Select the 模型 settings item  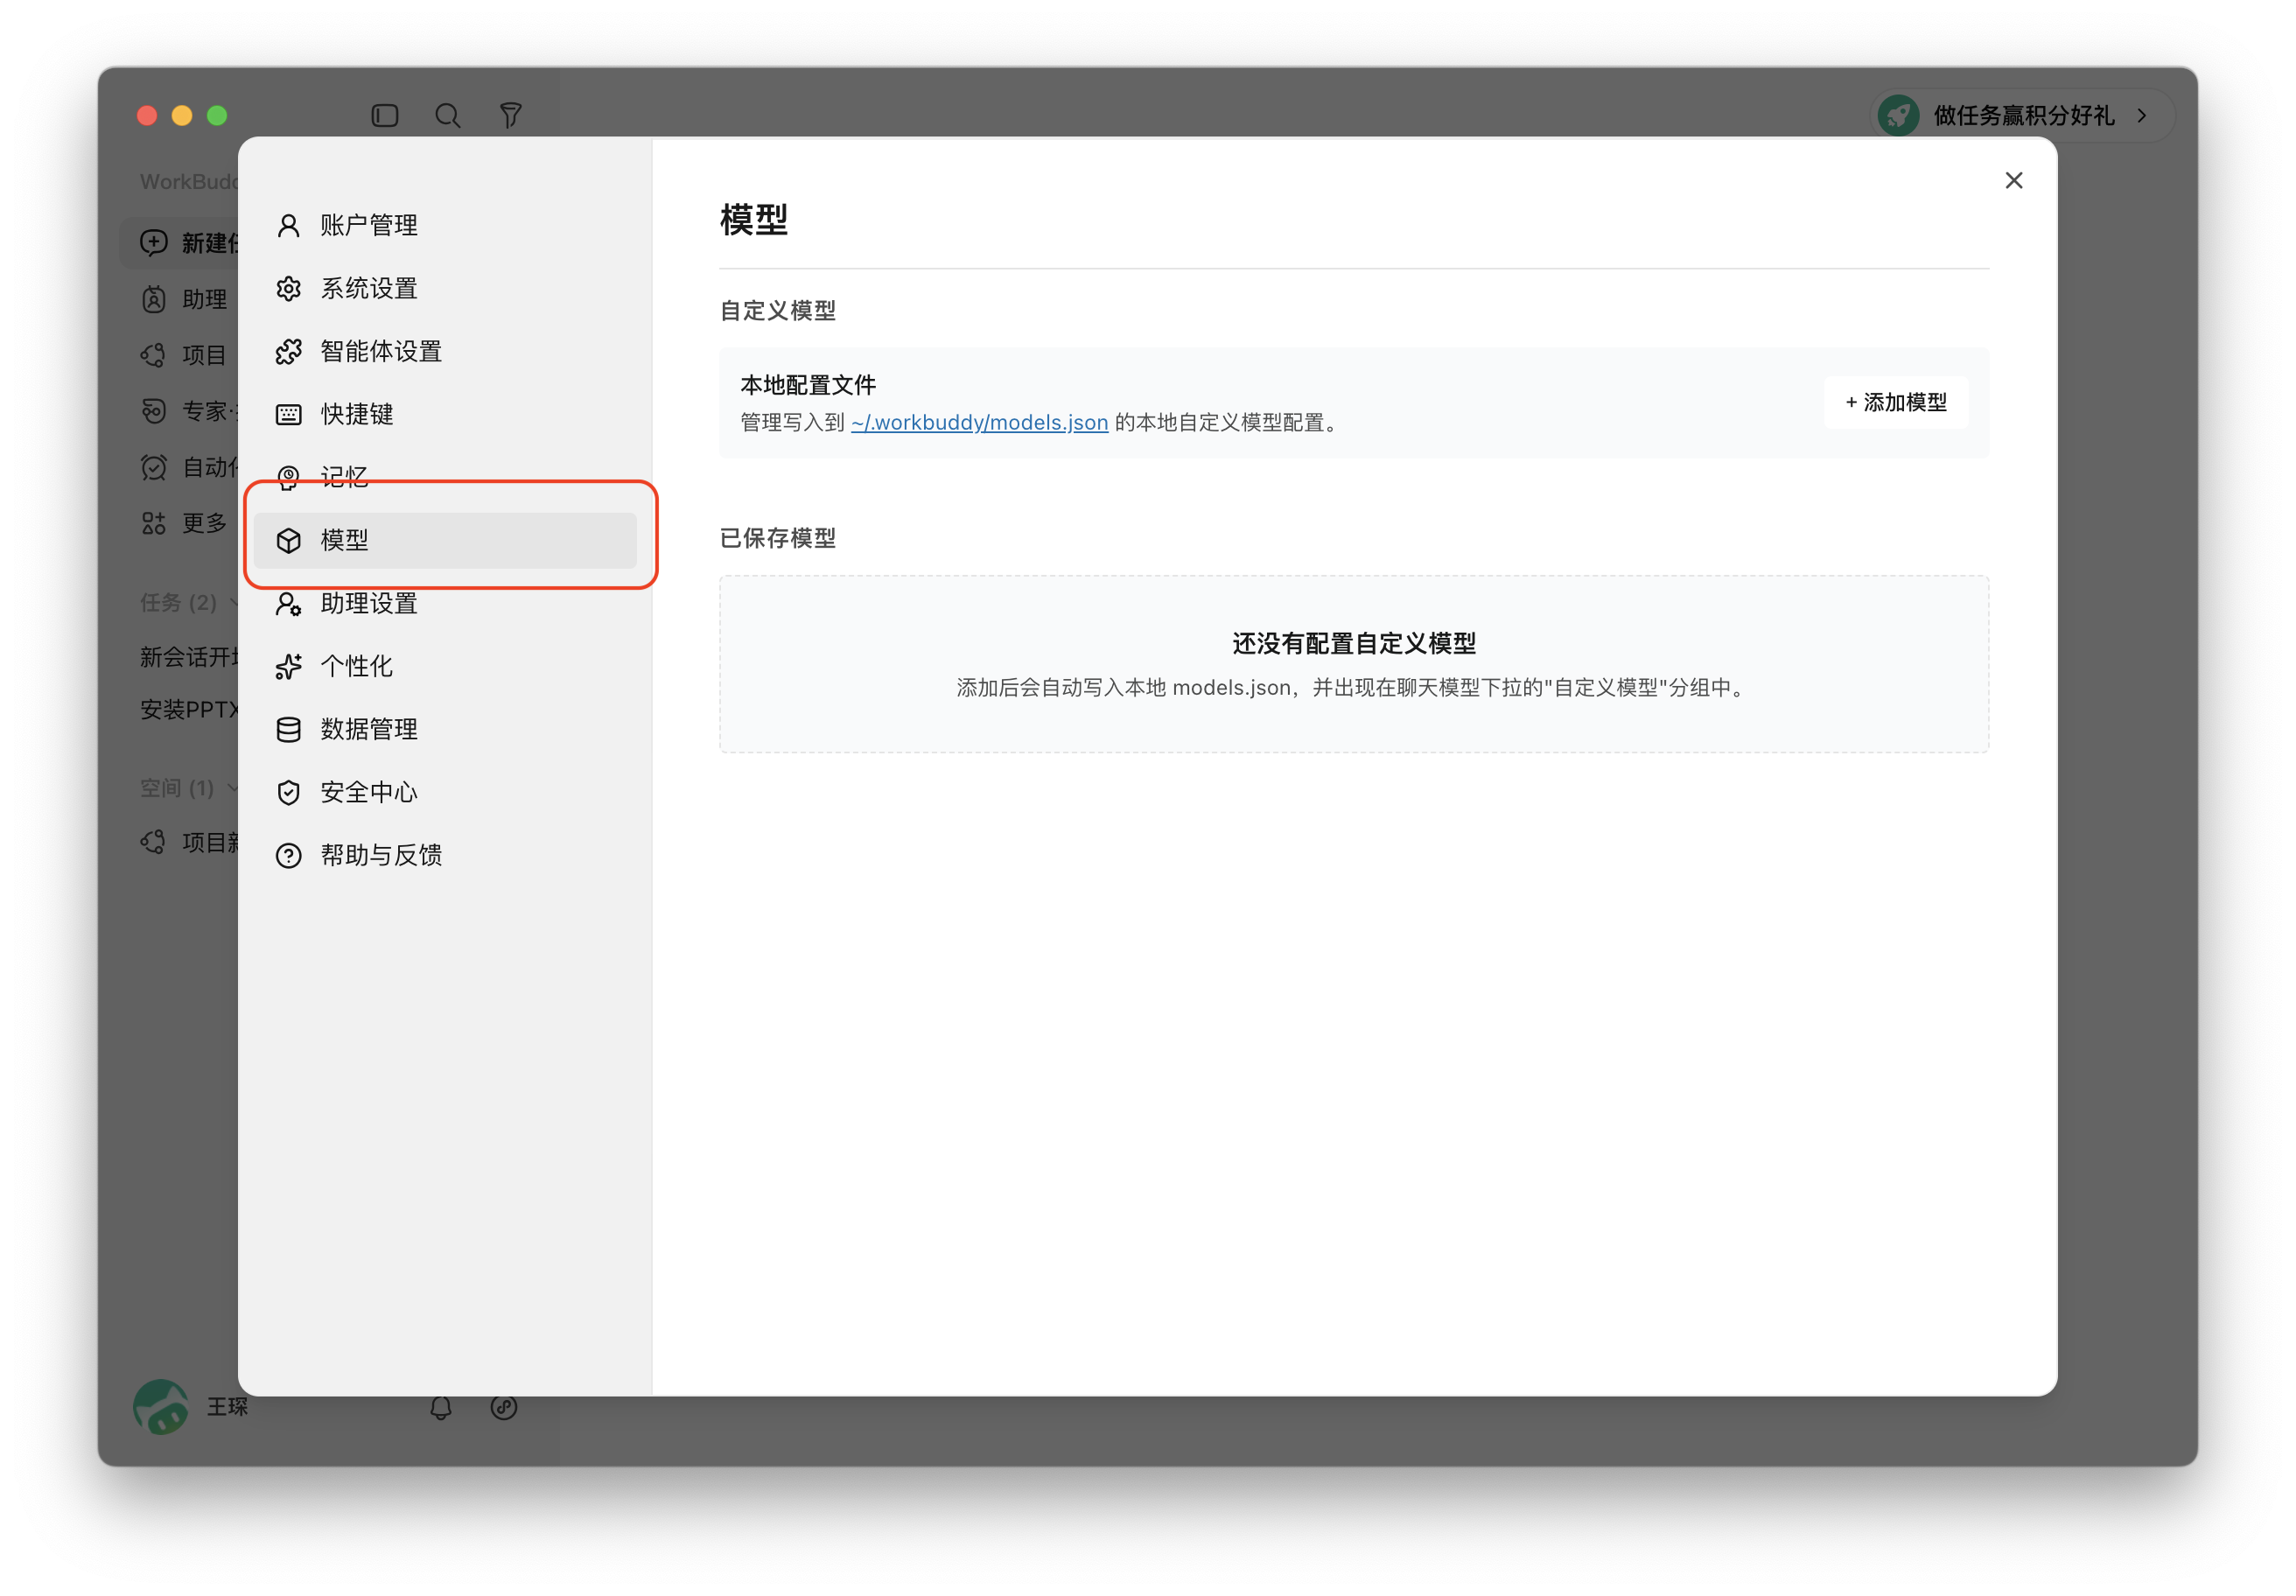pyautogui.click(x=445, y=540)
